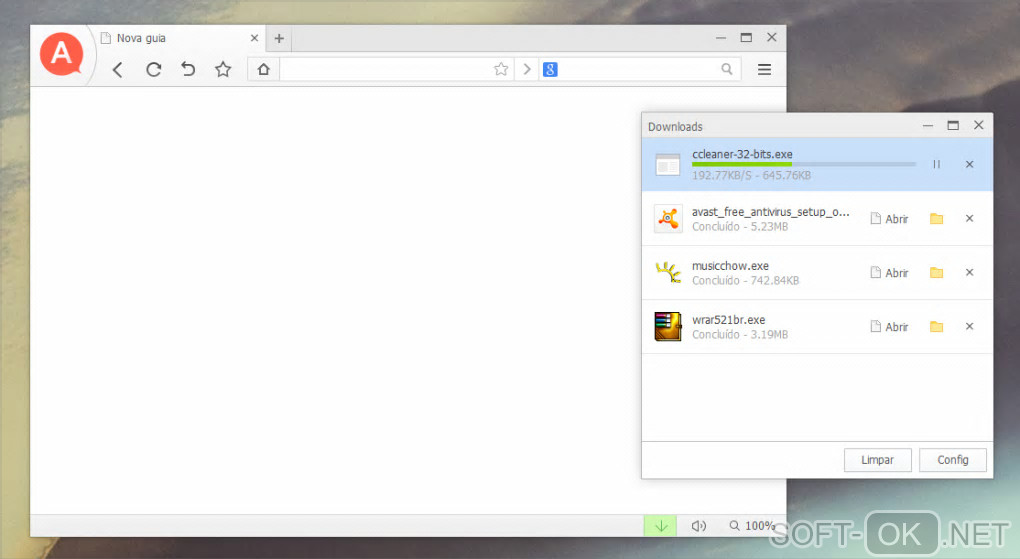The image size is (1020, 559).
Task: Select the wrar521br.exe file name
Action: tap(728, 320)
